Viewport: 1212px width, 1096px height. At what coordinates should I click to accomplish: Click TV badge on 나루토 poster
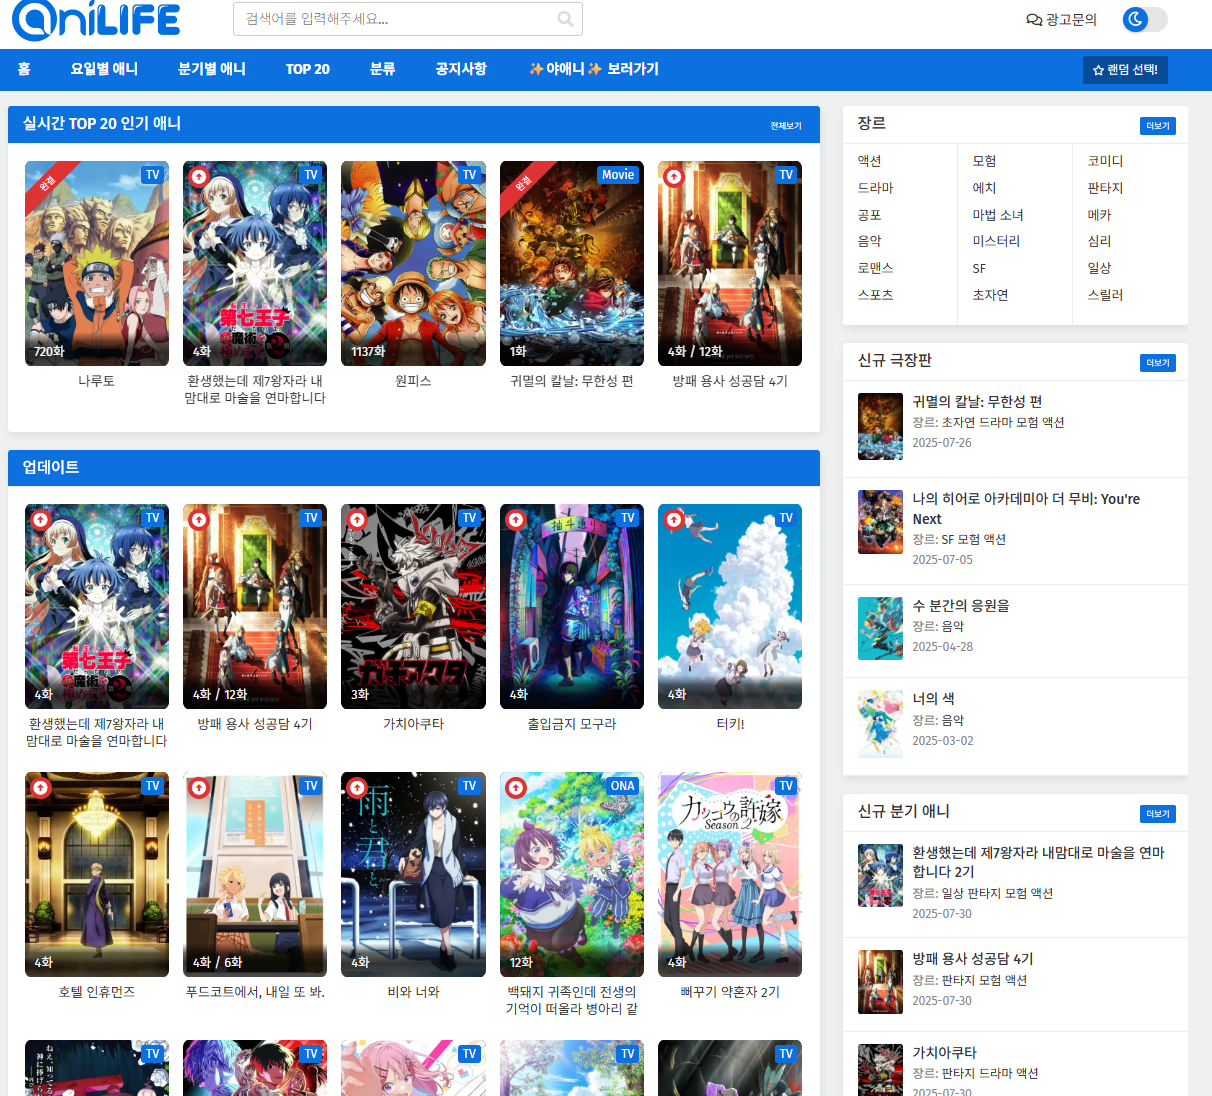152,175
